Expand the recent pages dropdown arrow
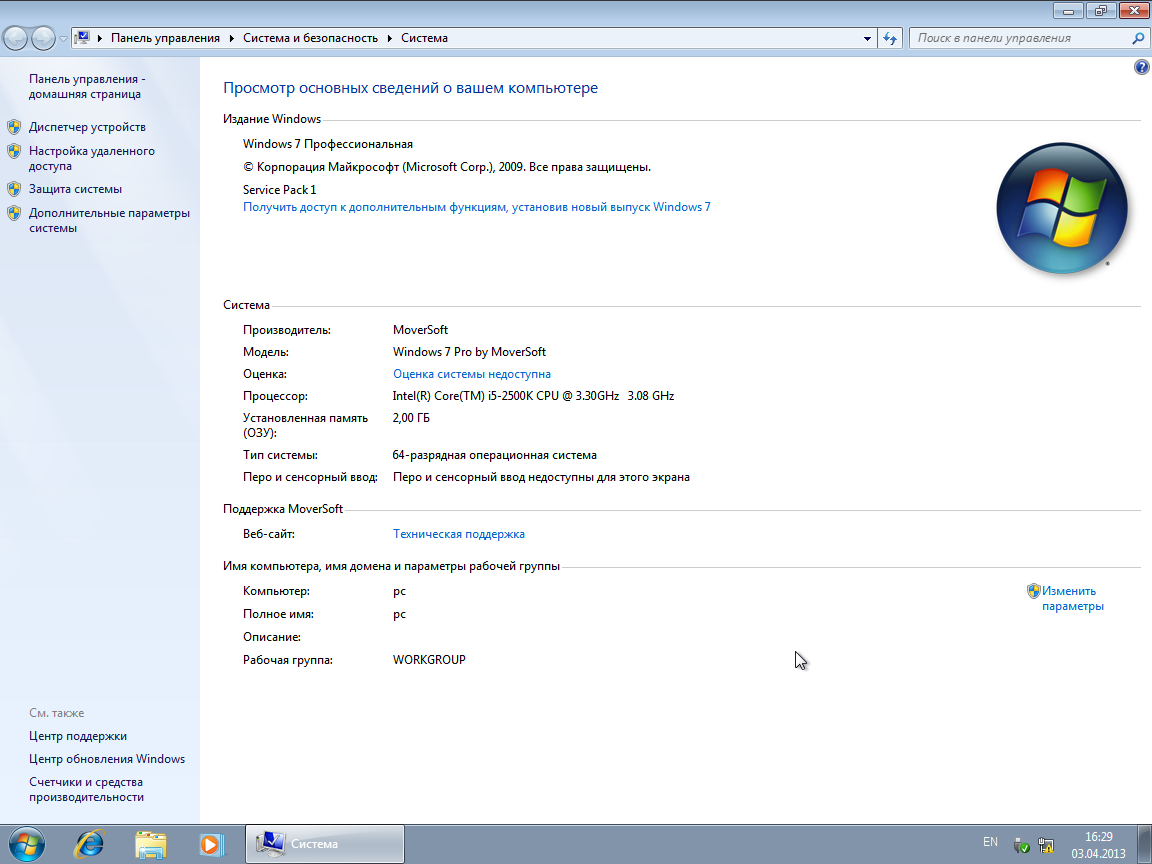This screenshot has width=1152, height=864. pyautogui.click(x=64, y=38)
